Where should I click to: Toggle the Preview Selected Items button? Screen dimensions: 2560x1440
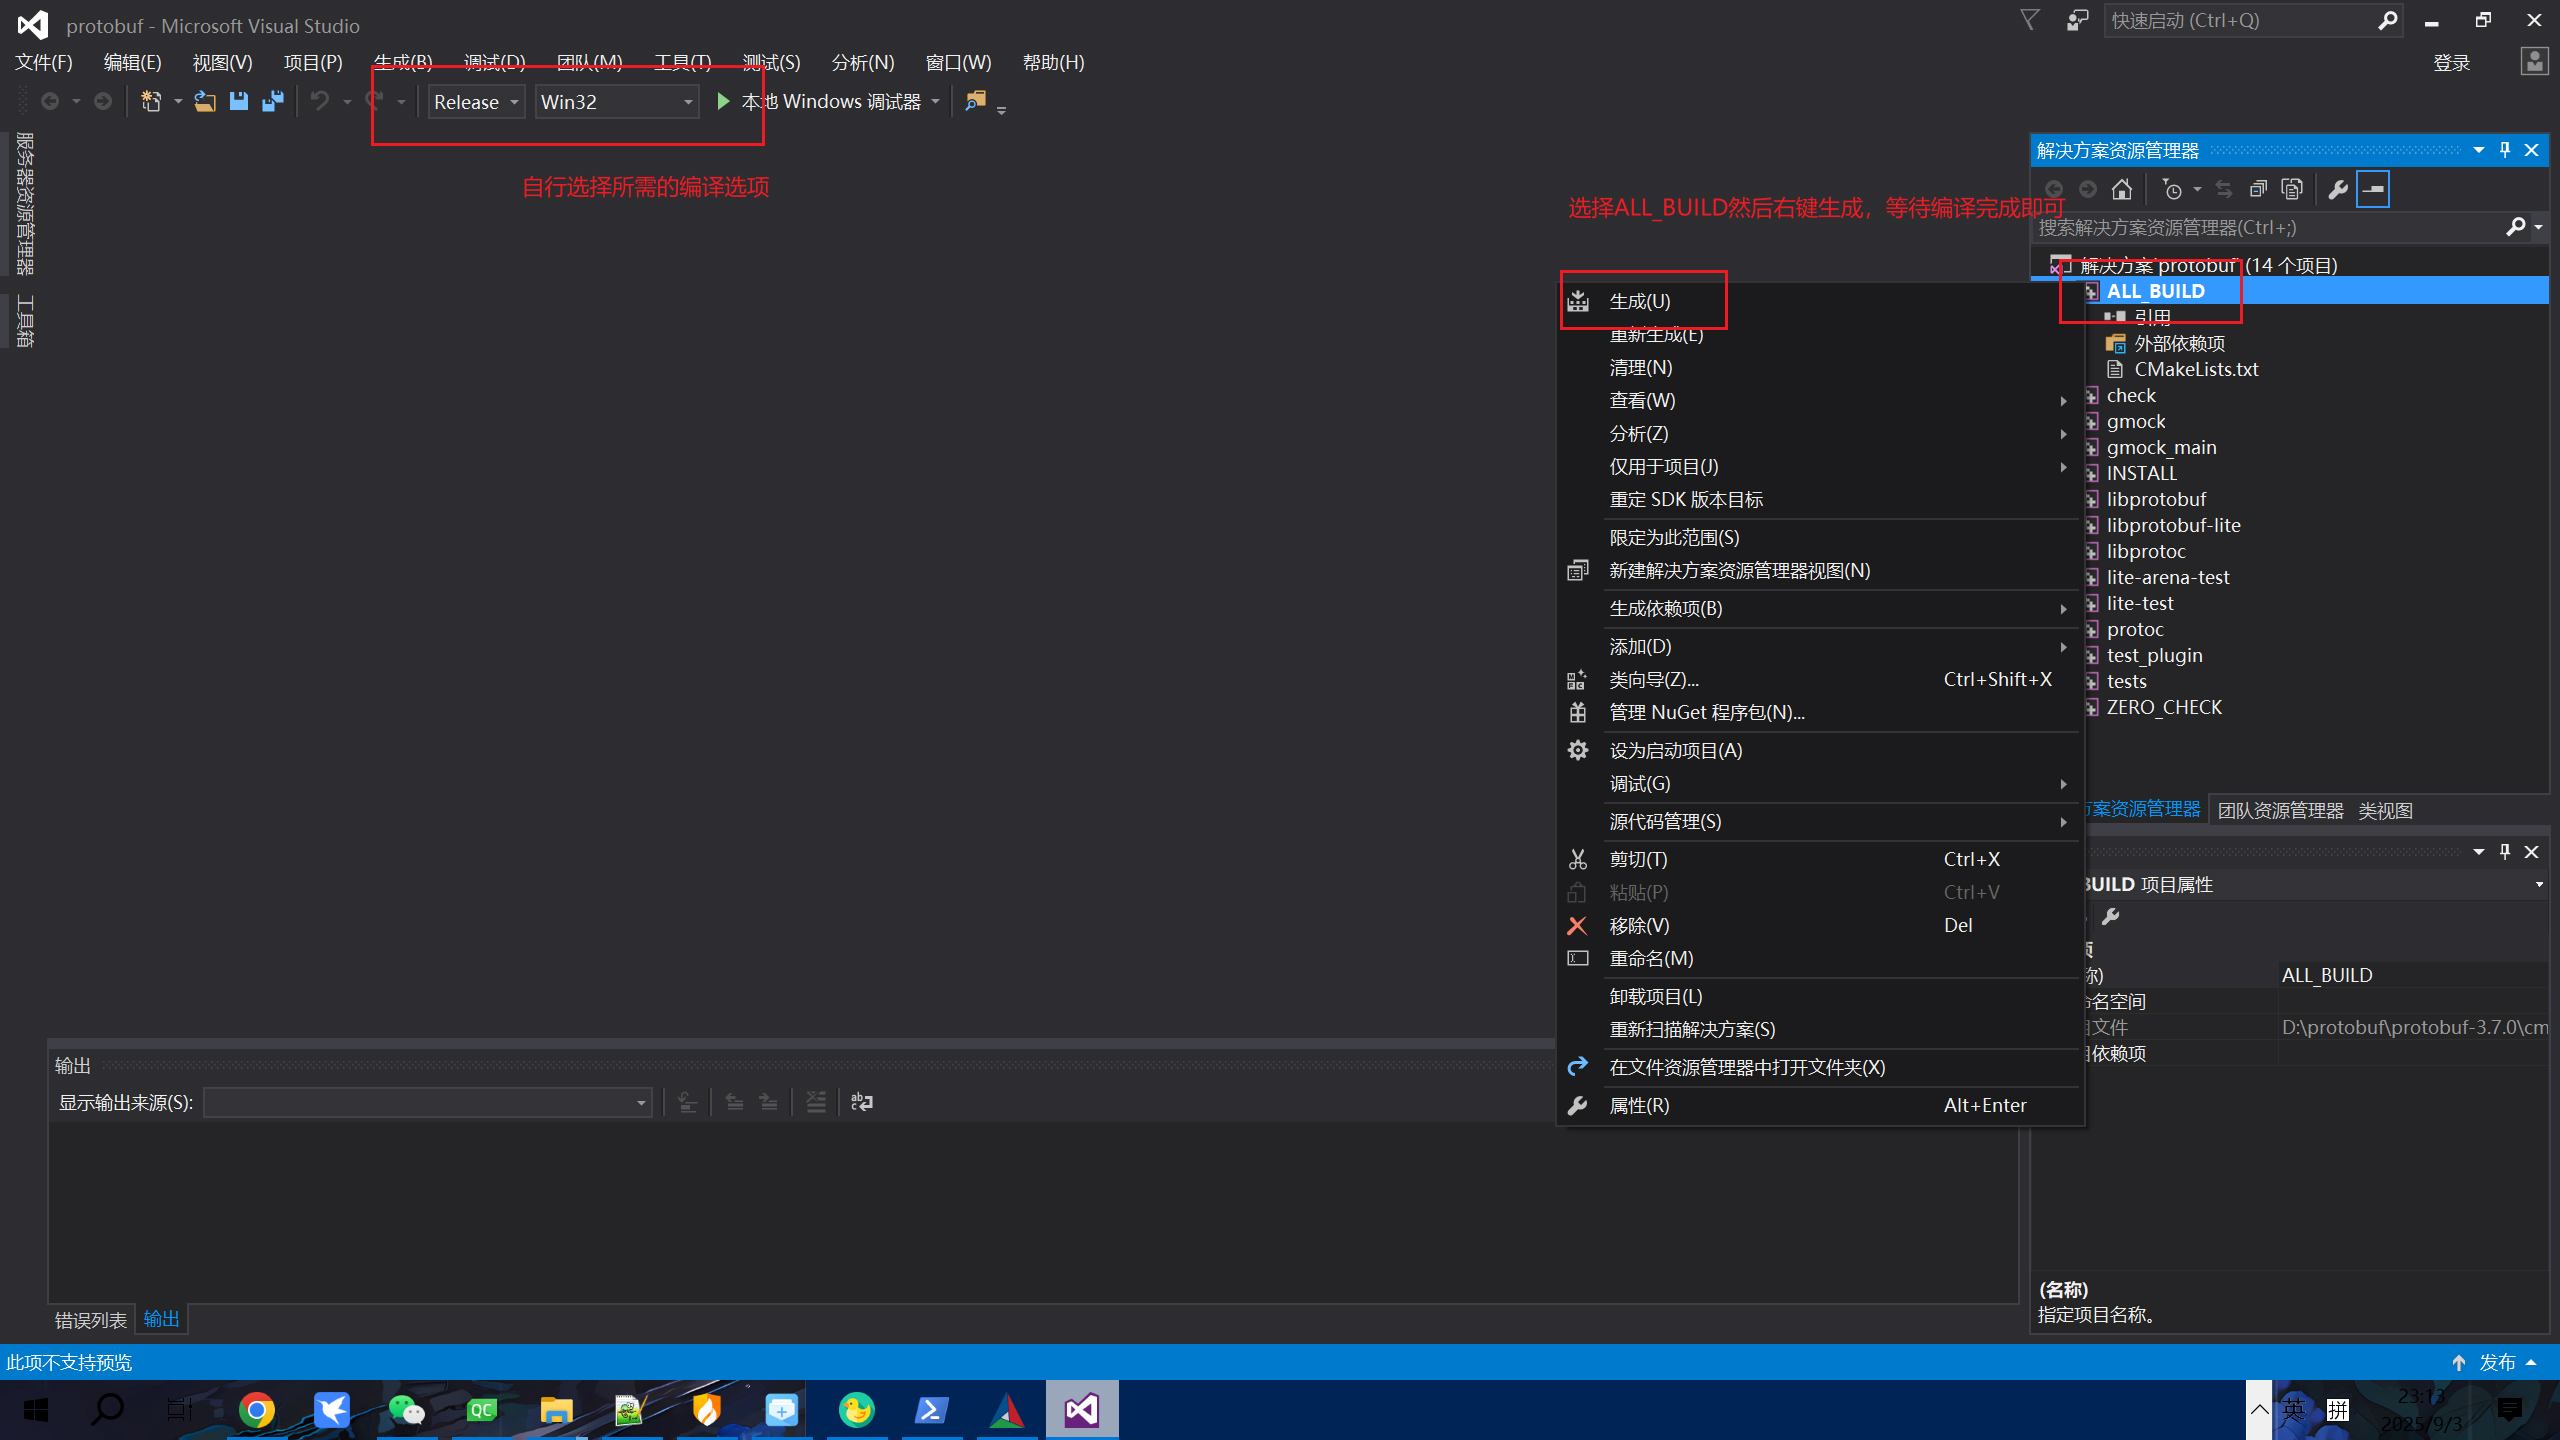point(2373,189)
